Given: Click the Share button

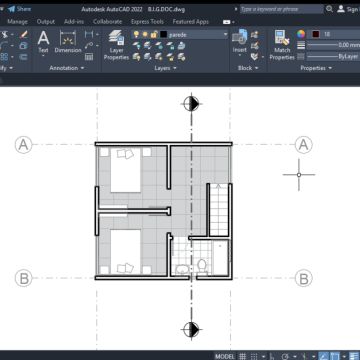Looking at the screenshot, I should point(19,9).
